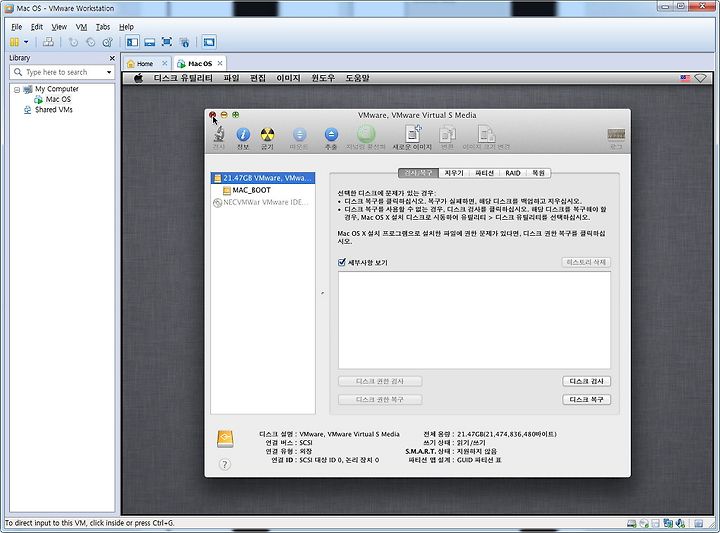
Task: Open the 도움말 menu in Mac menu bar
Action: [357, 78]
